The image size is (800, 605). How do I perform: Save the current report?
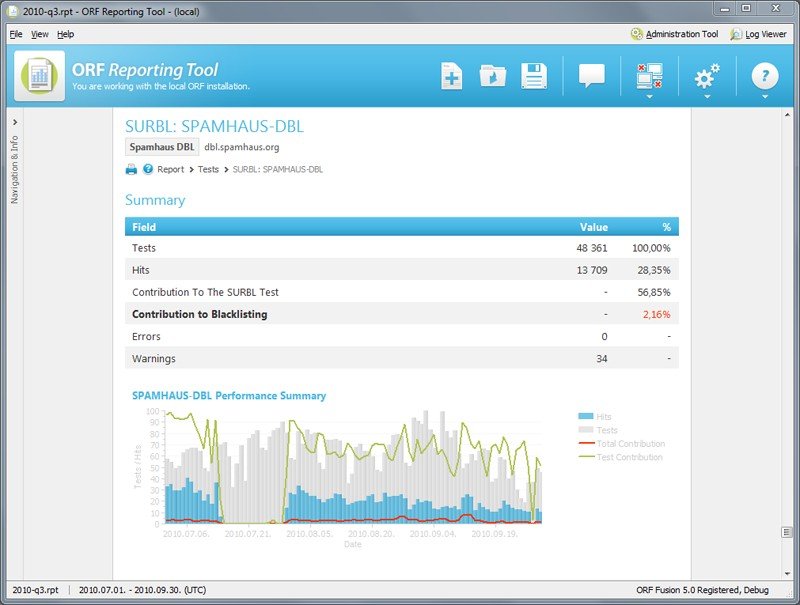click(537, 75)
